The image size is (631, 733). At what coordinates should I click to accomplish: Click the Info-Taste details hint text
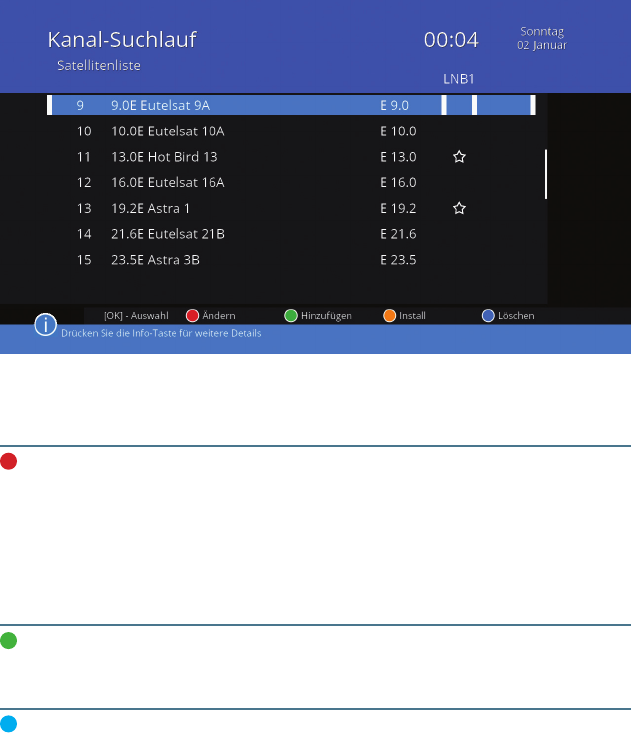pos(161,333)
